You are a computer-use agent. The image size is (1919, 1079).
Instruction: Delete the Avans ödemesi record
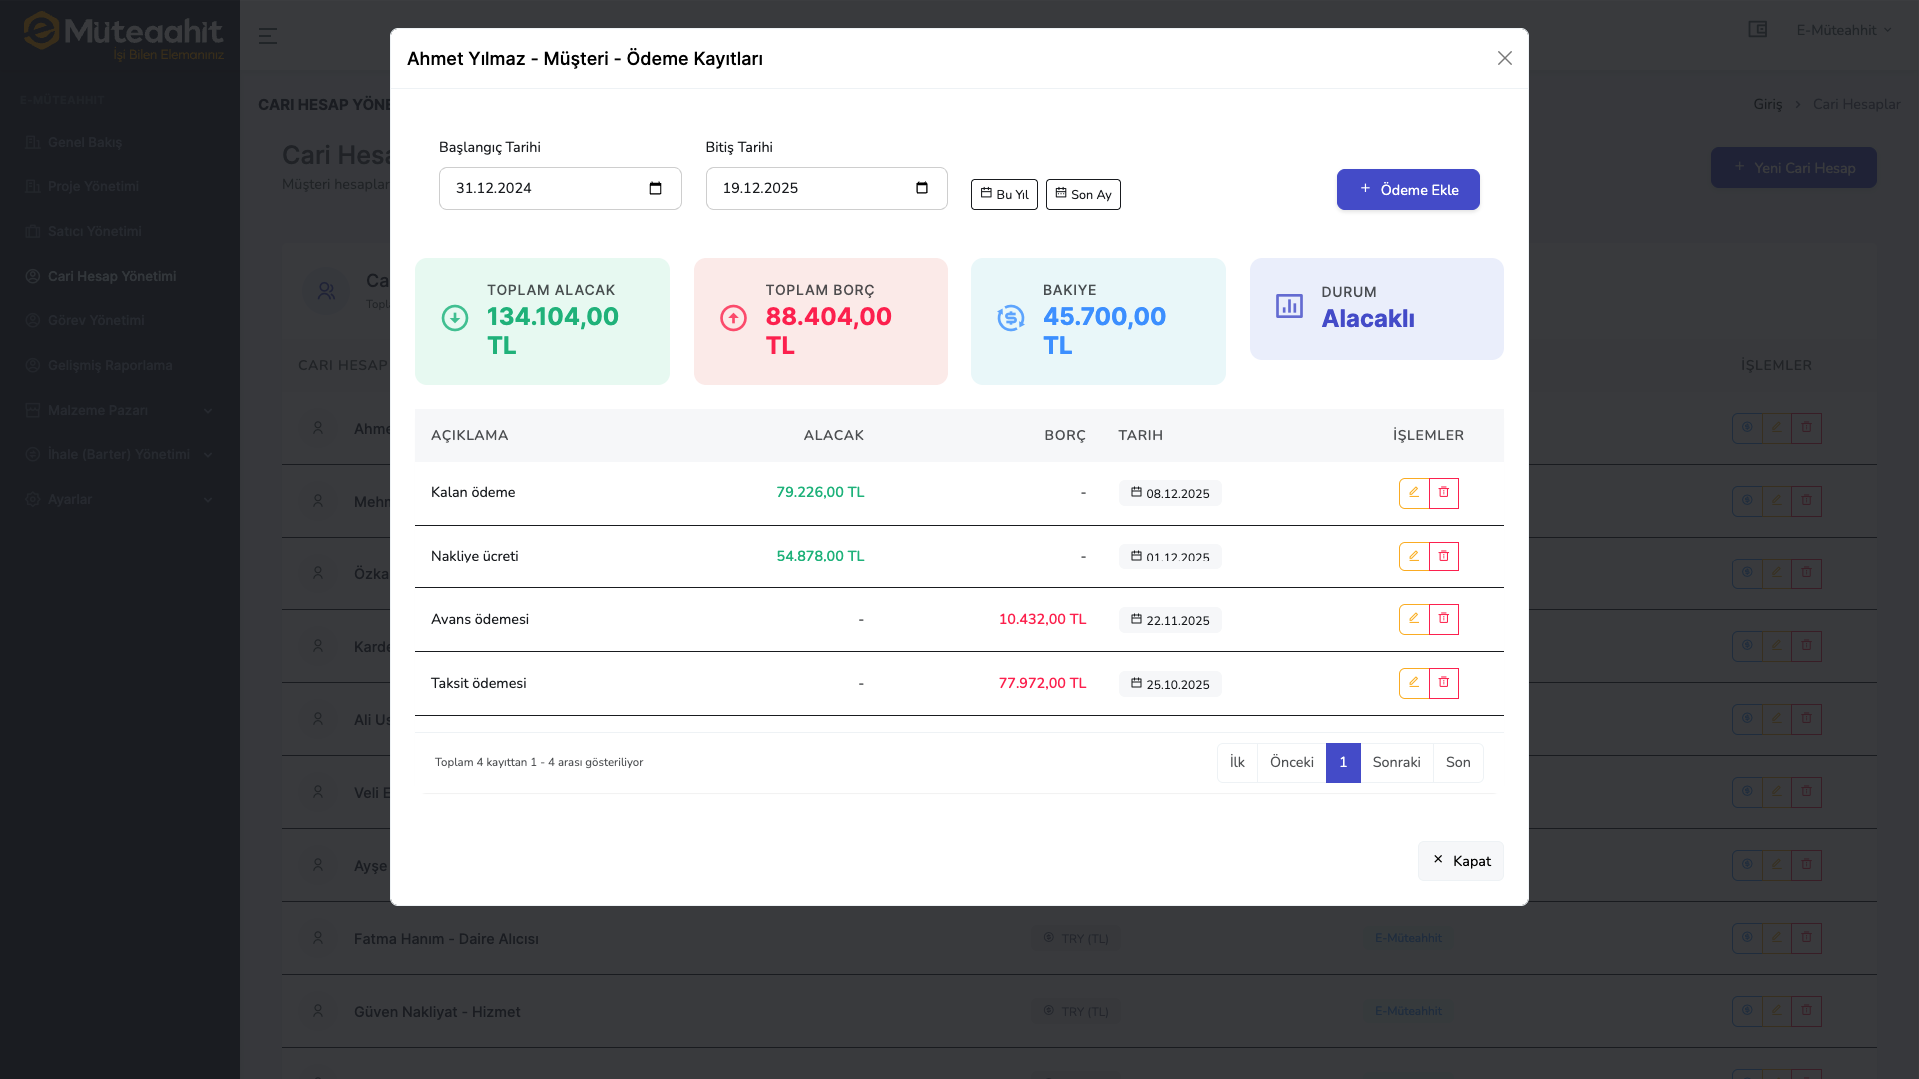click(1443, 619)
